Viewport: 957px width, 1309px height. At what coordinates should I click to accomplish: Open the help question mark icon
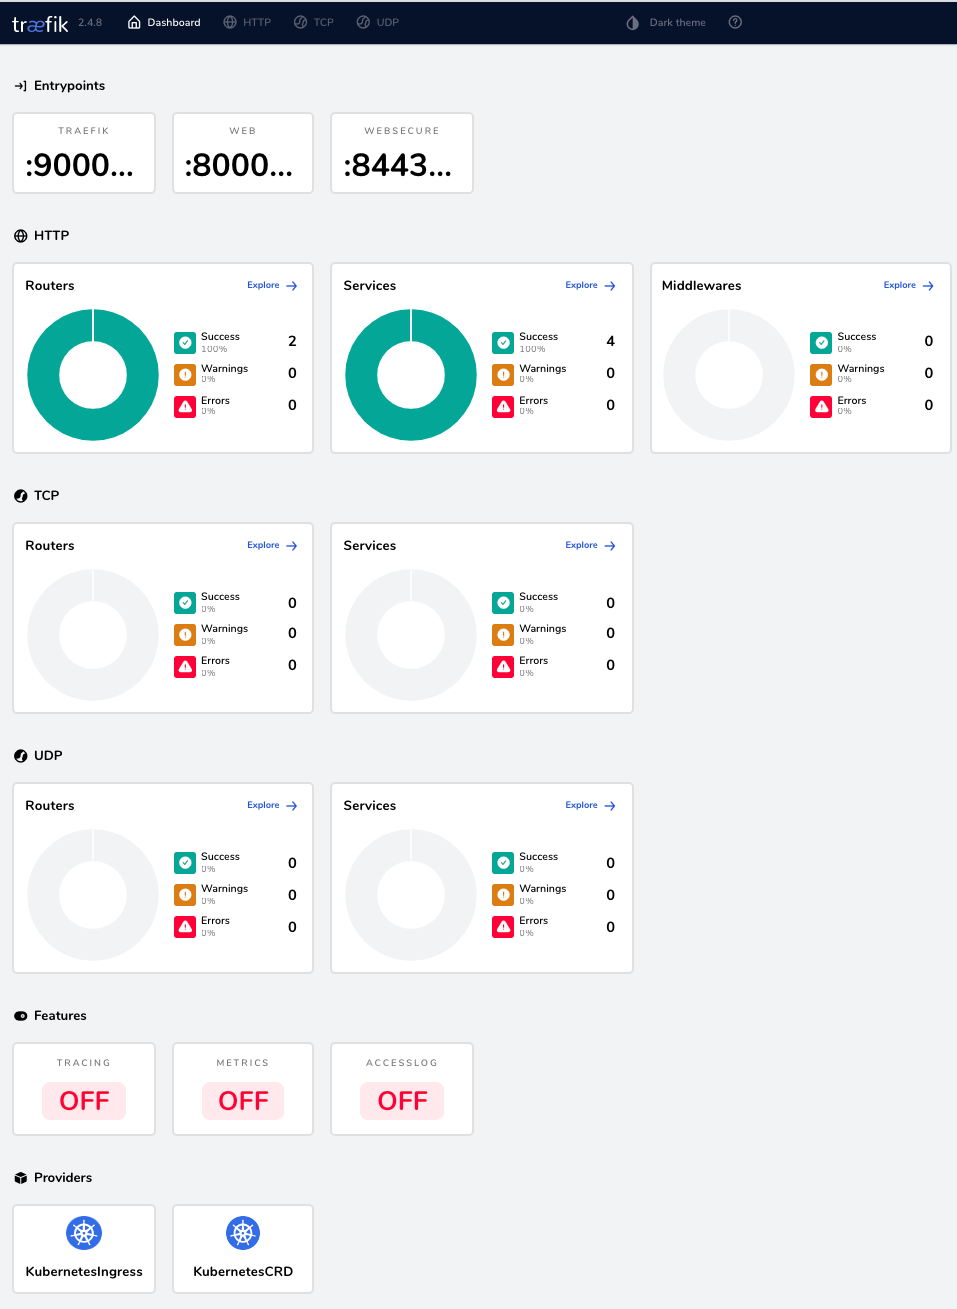pos(735,22)
